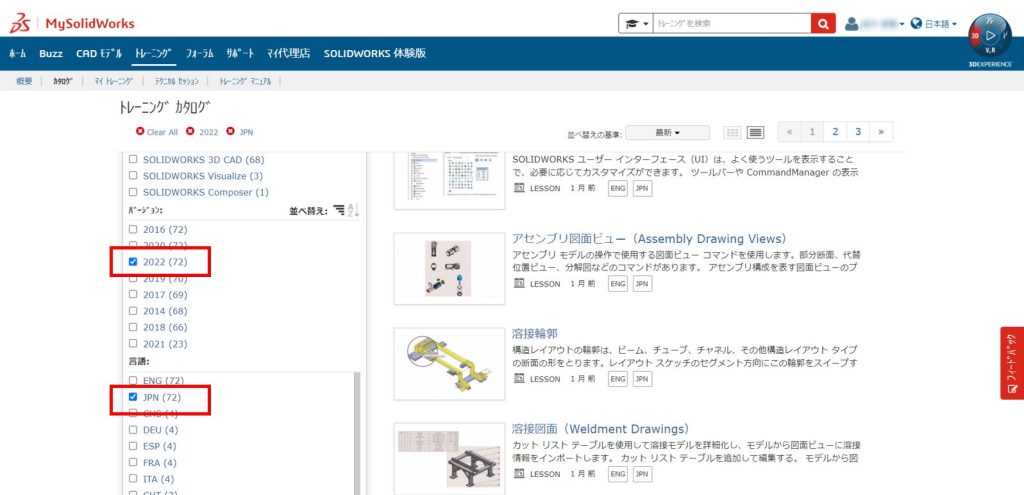Open the CAD モデル menu item
Screen dimensions: 1024x495
pyautogui.click(x=99, y=54)
